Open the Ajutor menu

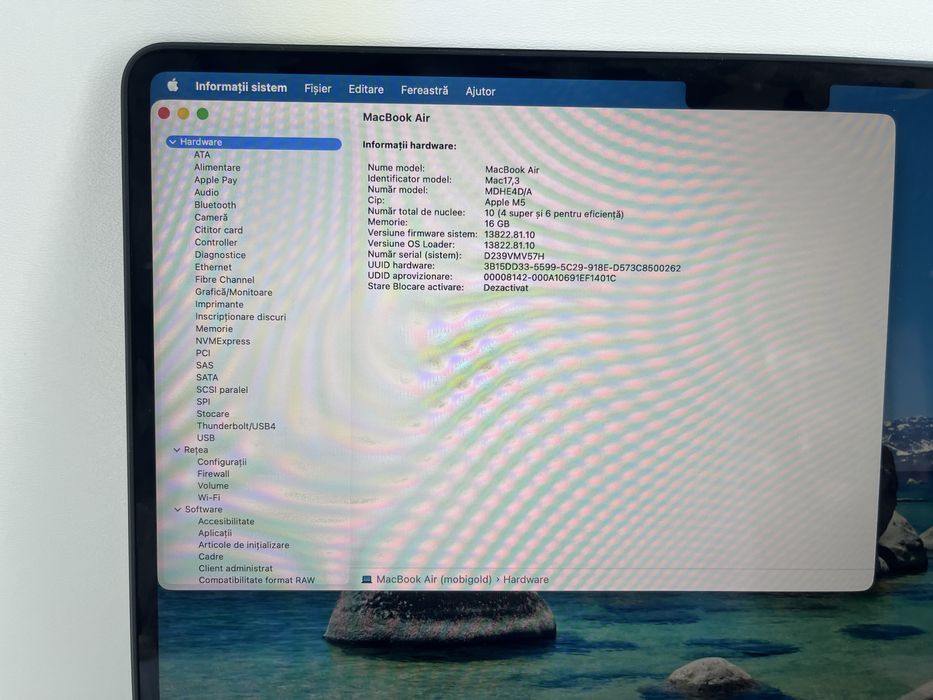[x=480, y=91]
